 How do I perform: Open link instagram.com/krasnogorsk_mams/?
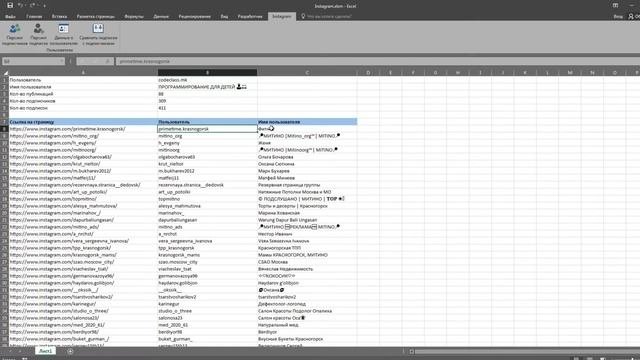(63, 255)
